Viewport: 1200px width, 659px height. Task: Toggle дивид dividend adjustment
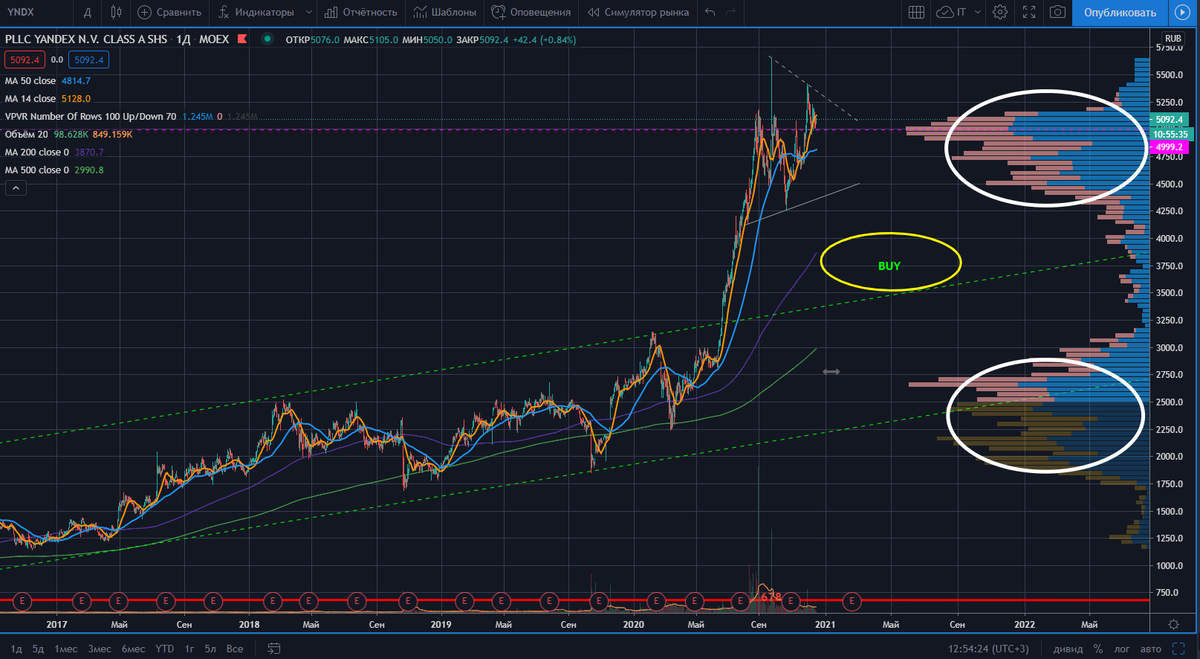1070,648
